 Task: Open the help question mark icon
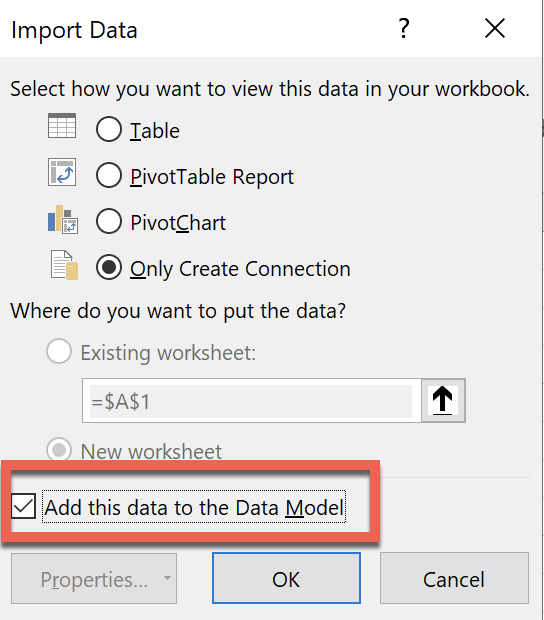click(x=404, y=28)
